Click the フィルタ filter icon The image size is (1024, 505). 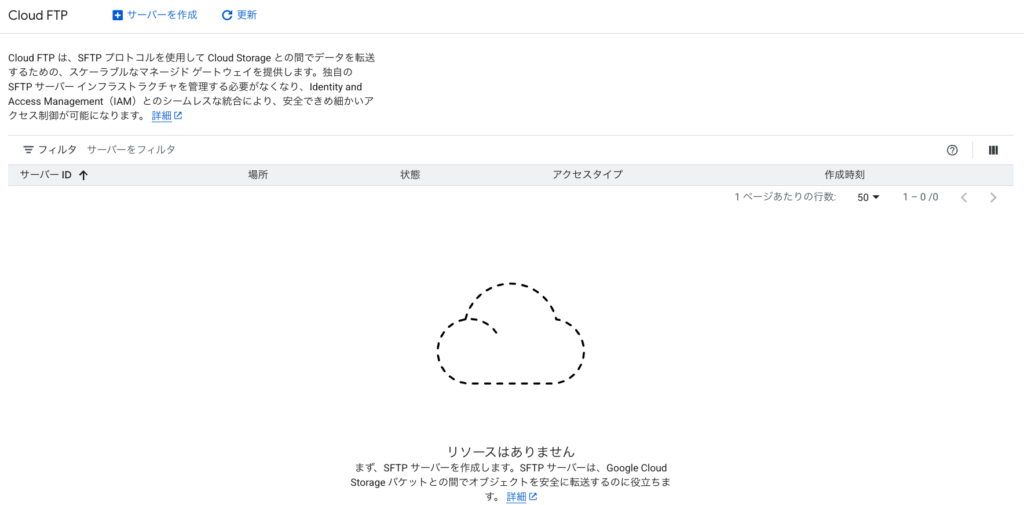tap(28, 150)
